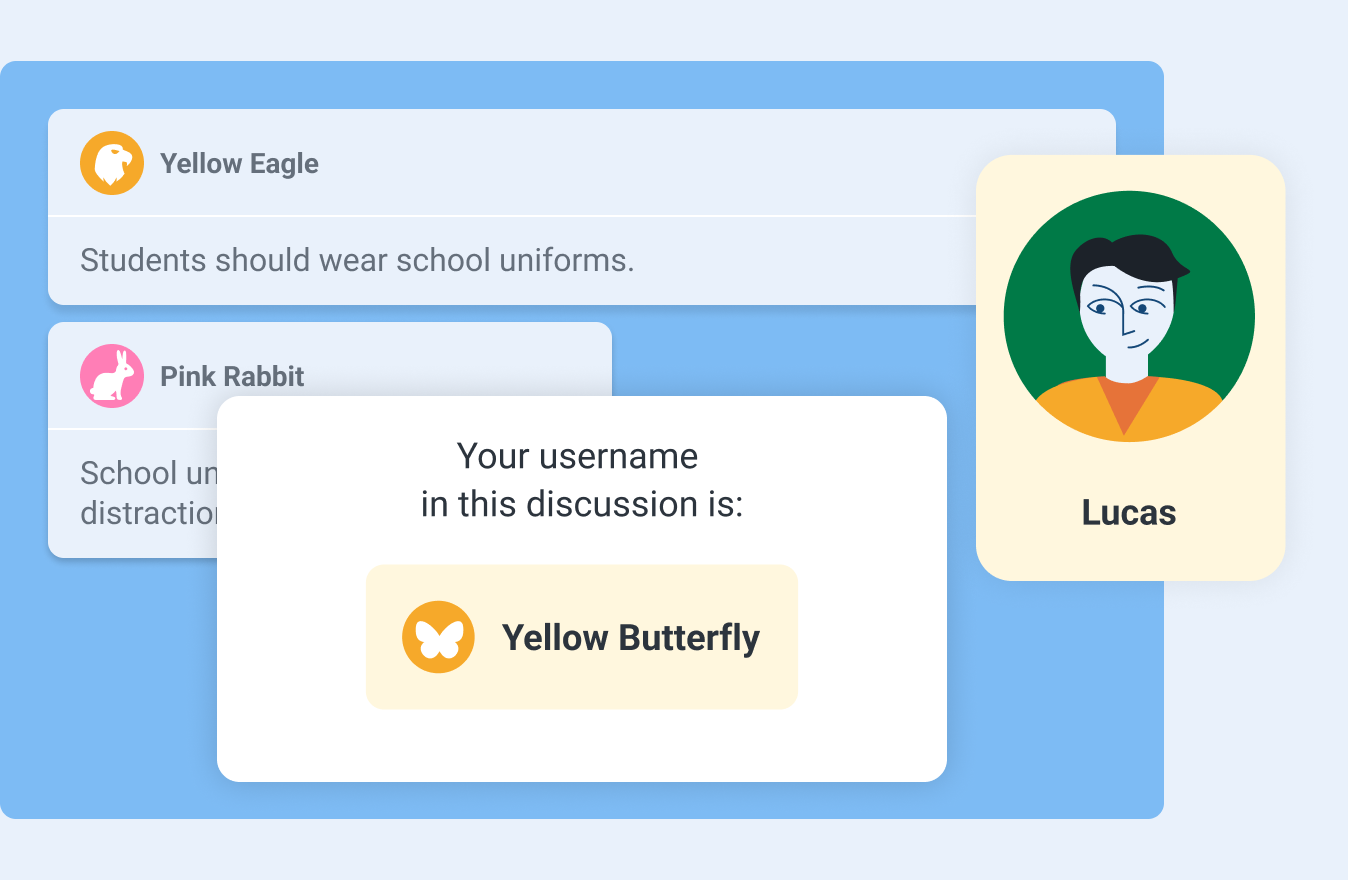Click the white popup area below the username badge
The width and height of the screenshot is (1348, 880).
(x=581, y=746)
